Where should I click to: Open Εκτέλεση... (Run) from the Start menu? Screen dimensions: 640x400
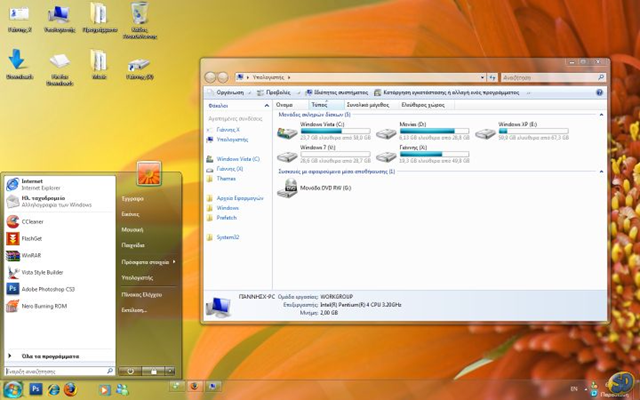pyautogui.click(x=134, y=310)
